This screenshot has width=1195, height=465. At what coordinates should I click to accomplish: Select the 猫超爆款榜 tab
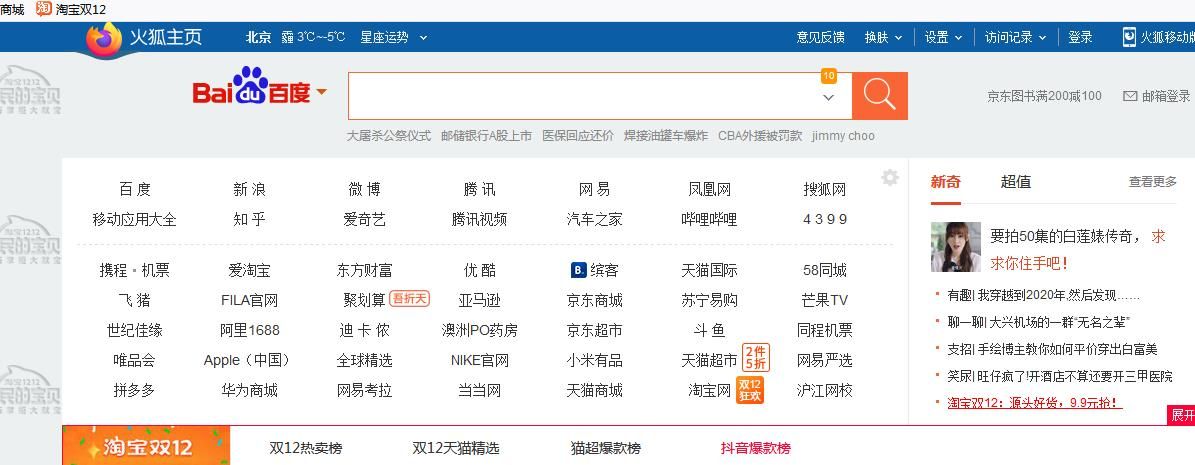(x=606, y=448)
